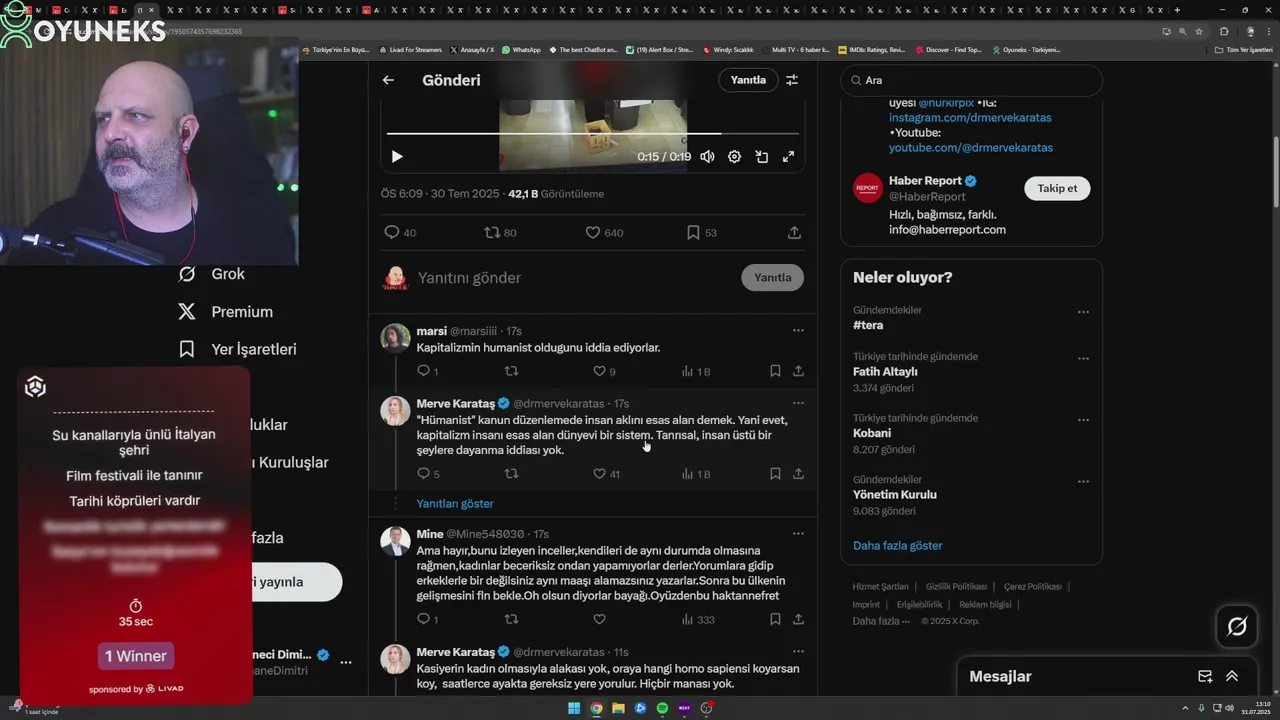This screenshot has height=720, width=1280.
Task: Expand video to fullscreen
Action: coord(788,157)
